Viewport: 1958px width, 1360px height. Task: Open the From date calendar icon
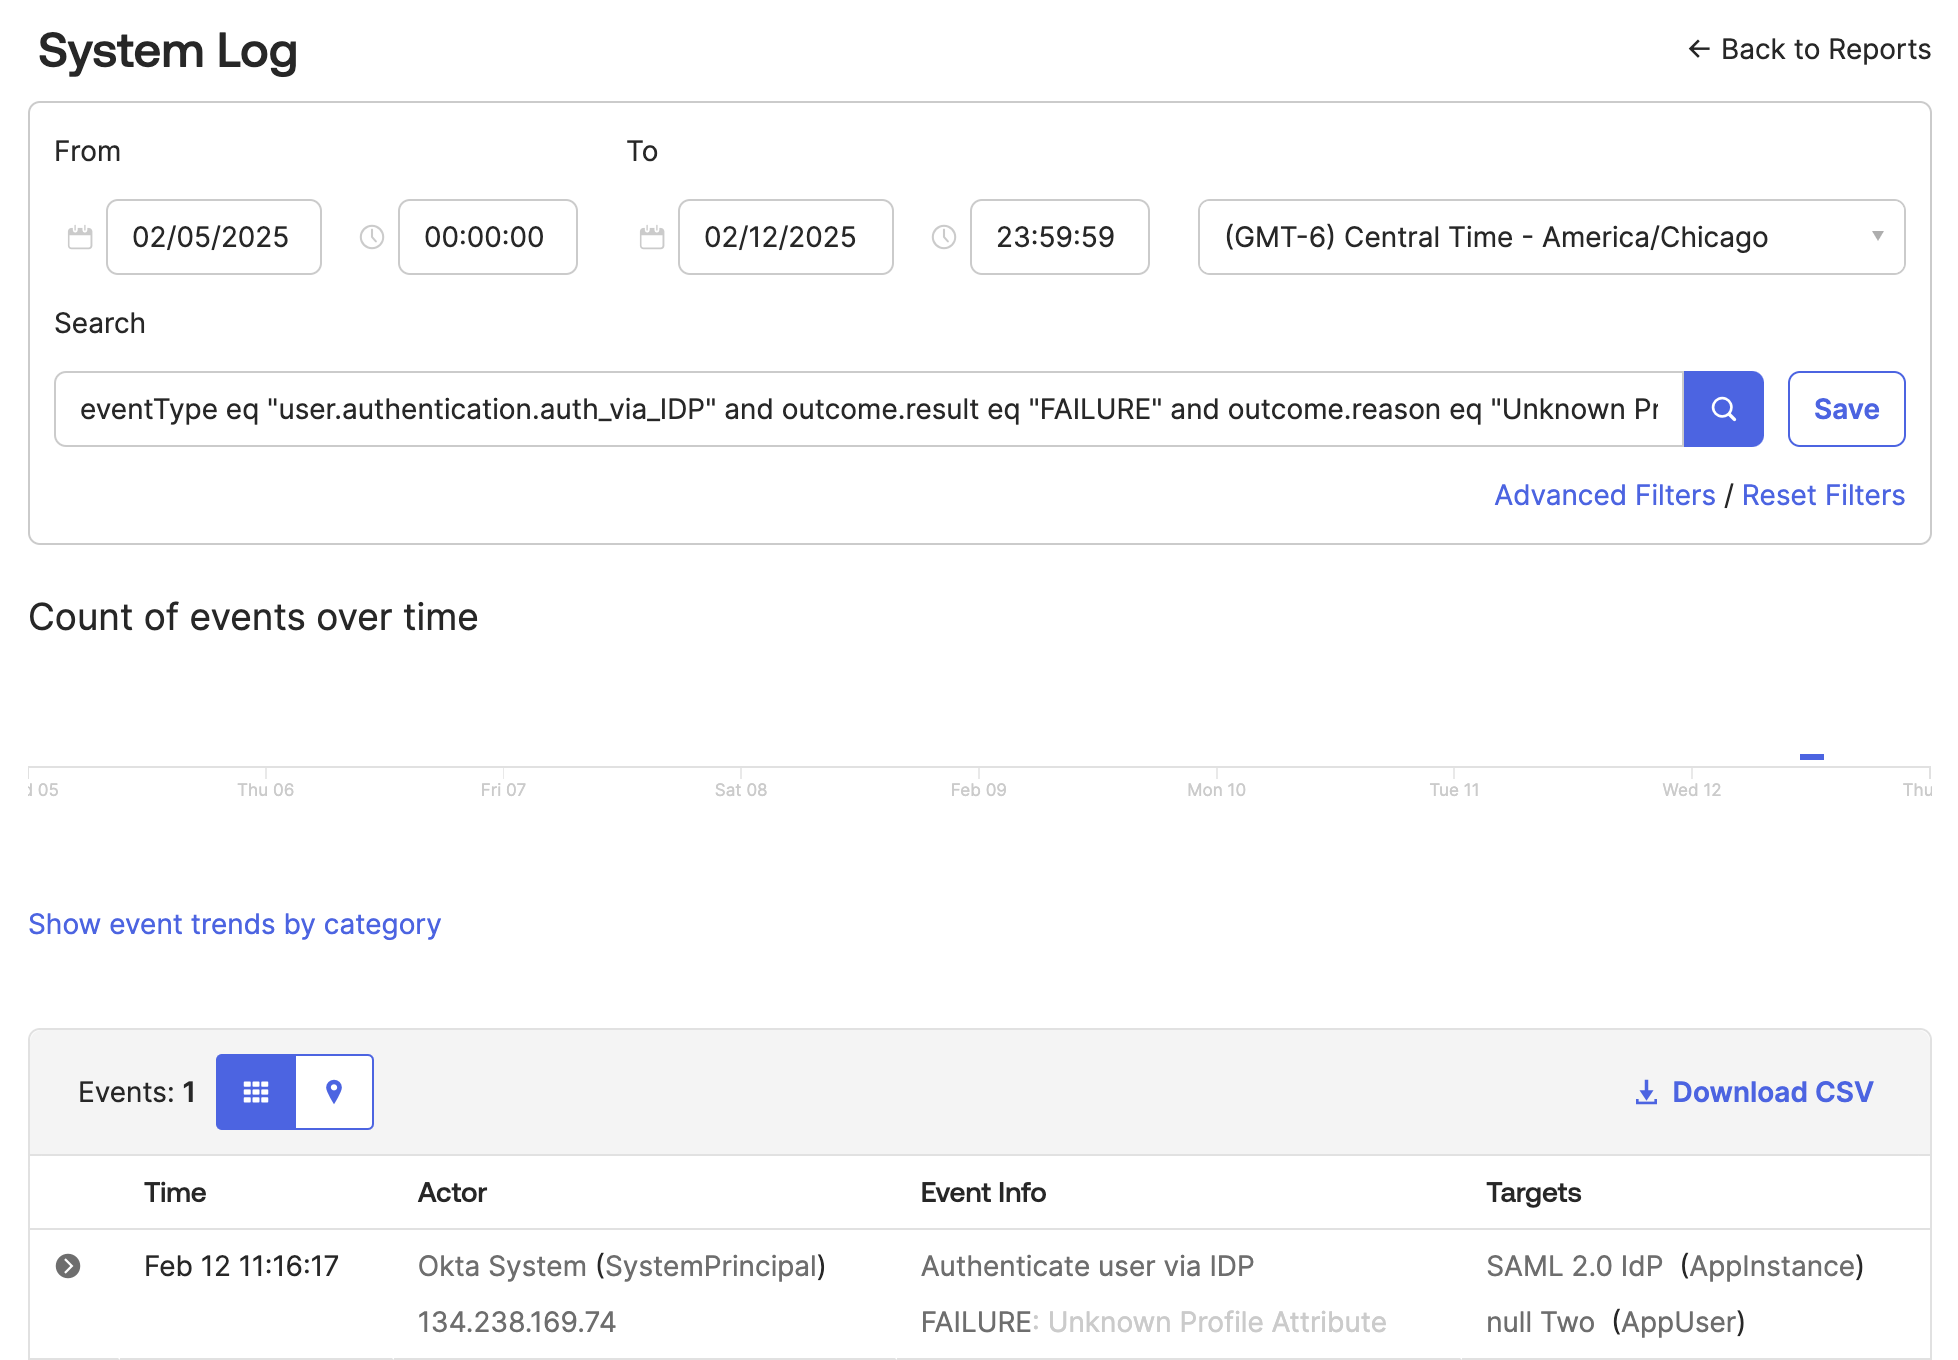pyautogui.click(x=80, y=237)
